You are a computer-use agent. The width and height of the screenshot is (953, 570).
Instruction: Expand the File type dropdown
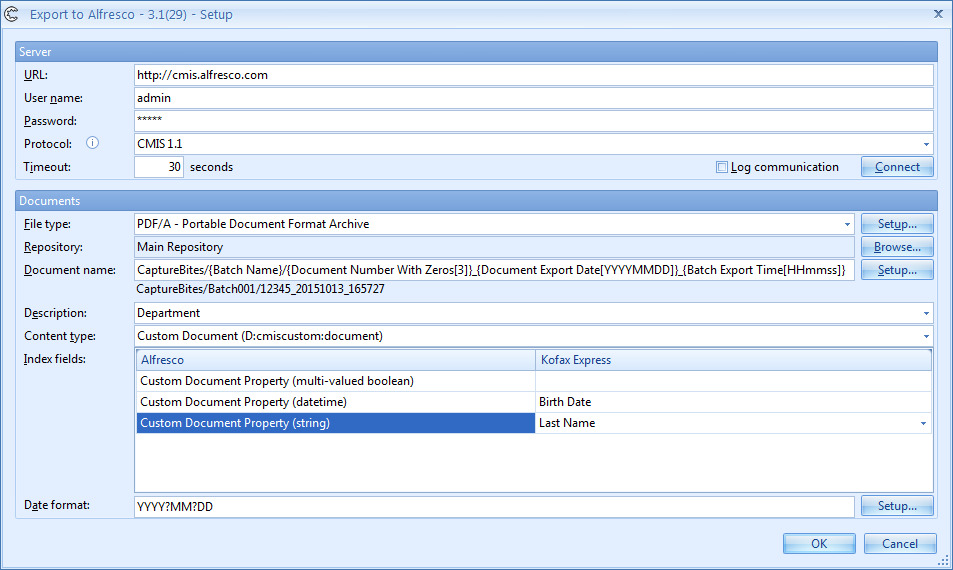tap(847, 225)
